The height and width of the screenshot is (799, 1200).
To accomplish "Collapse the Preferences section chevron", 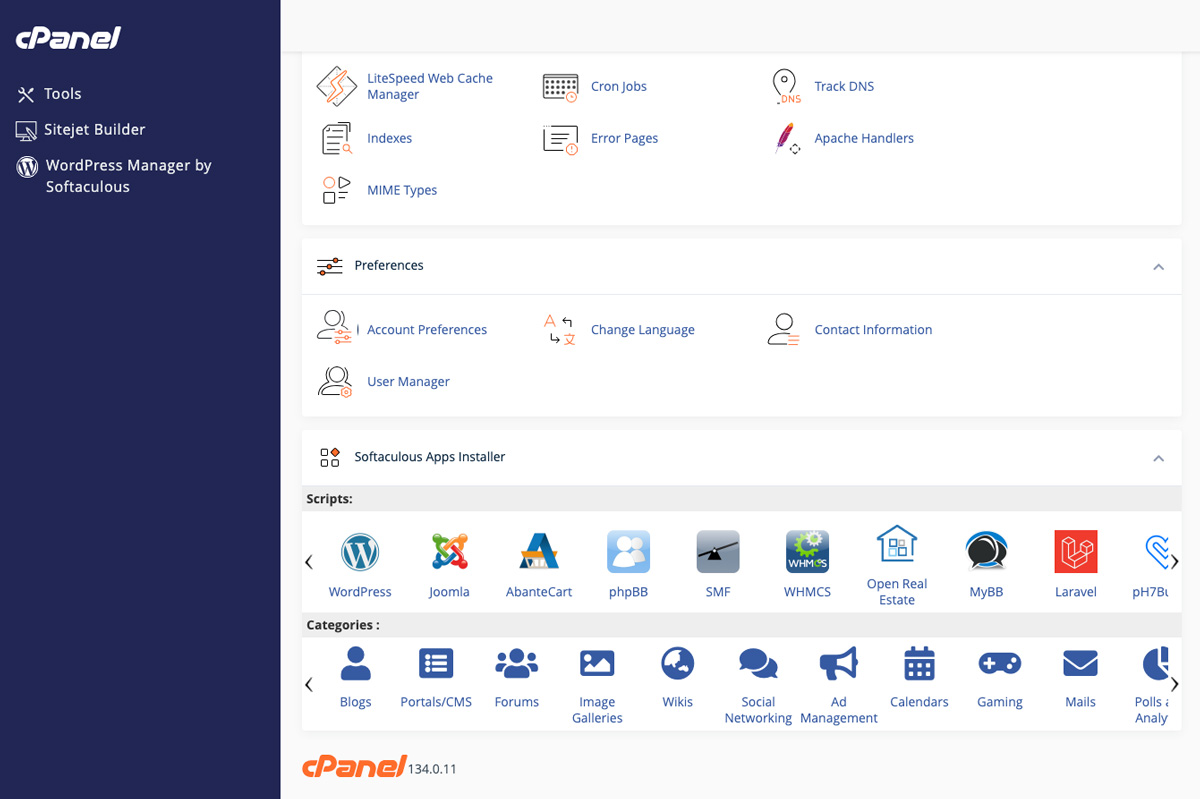I will pyautogui.click(x=1158, y=267).
